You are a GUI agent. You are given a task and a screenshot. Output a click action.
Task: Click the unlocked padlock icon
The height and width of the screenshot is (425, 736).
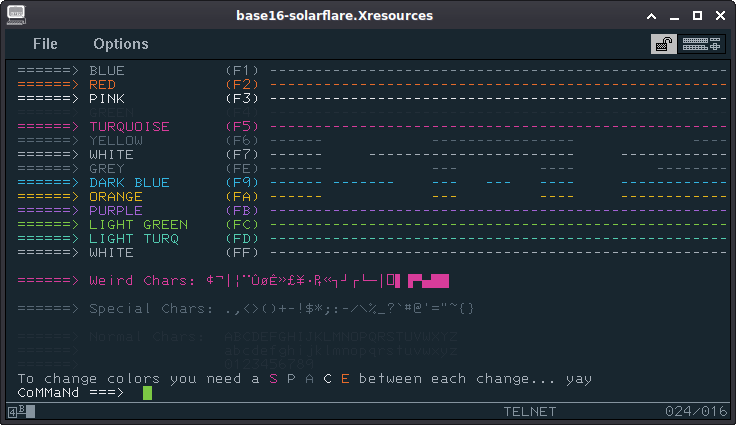pyautogui.click(x=663, y=44)
